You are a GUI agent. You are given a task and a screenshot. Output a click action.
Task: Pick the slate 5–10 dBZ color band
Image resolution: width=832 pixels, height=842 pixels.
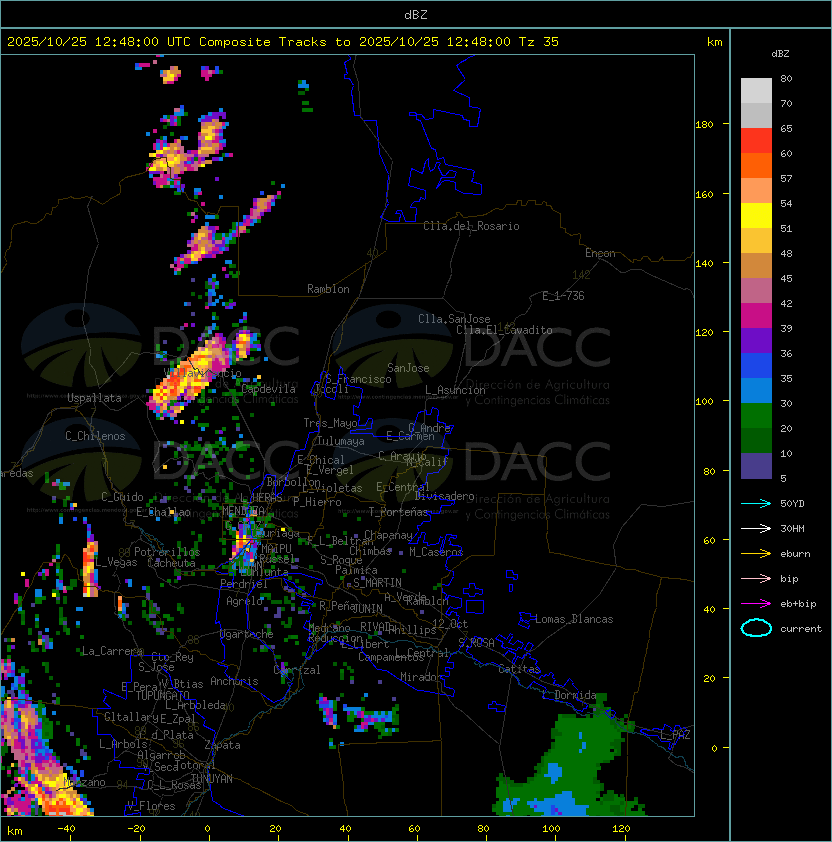(756, 466)
